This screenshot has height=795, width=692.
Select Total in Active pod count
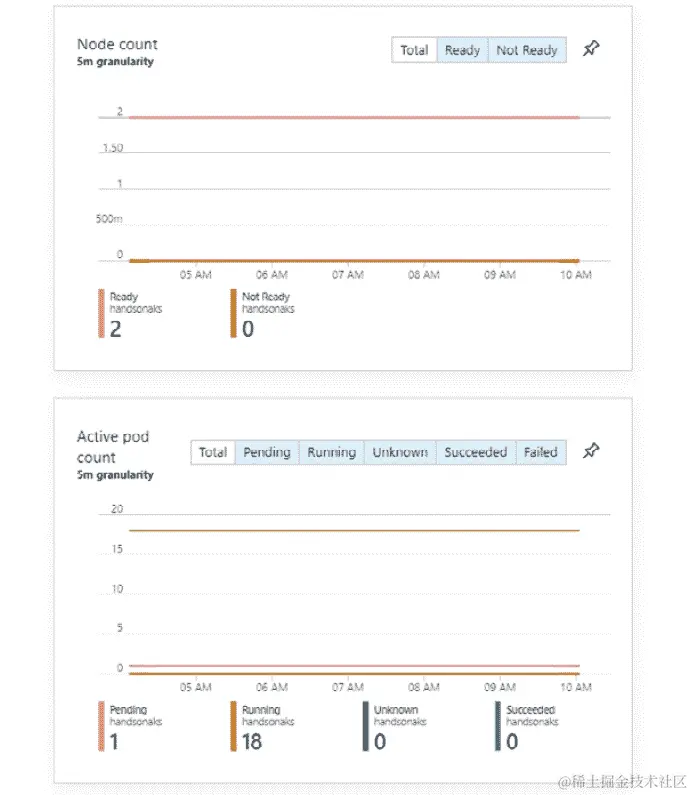click(213, 452)
